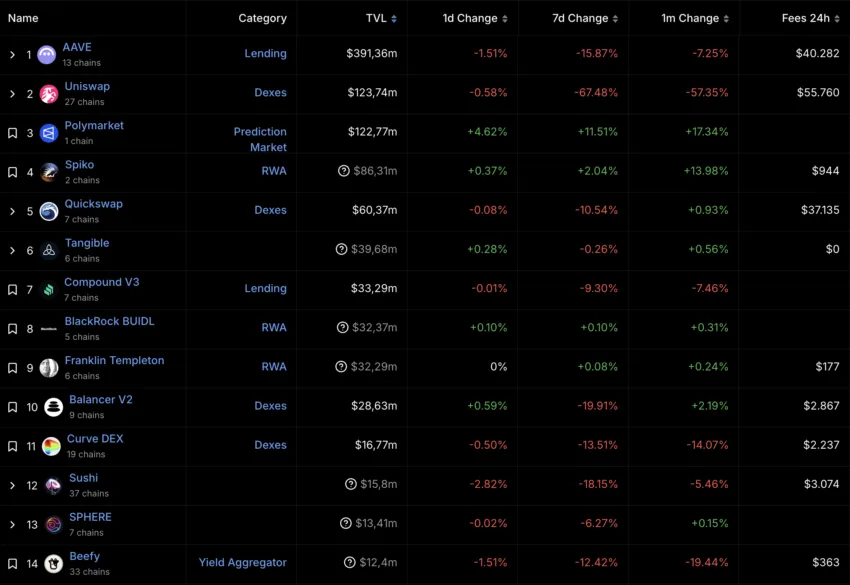This screenshot has width=850, height=585.
Task: Open the Prediction Market category link
Action: click(260, 139)
